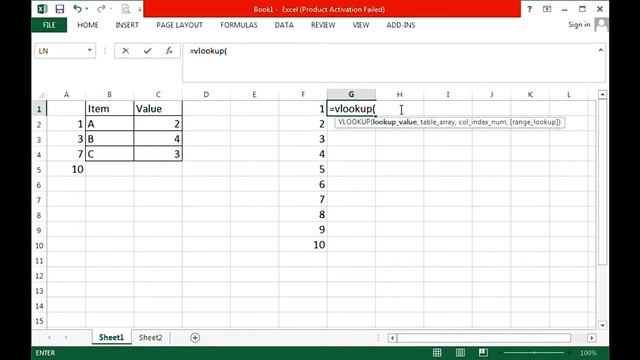
Task: Open the FORMULAS tab
Action: point(239,25)
